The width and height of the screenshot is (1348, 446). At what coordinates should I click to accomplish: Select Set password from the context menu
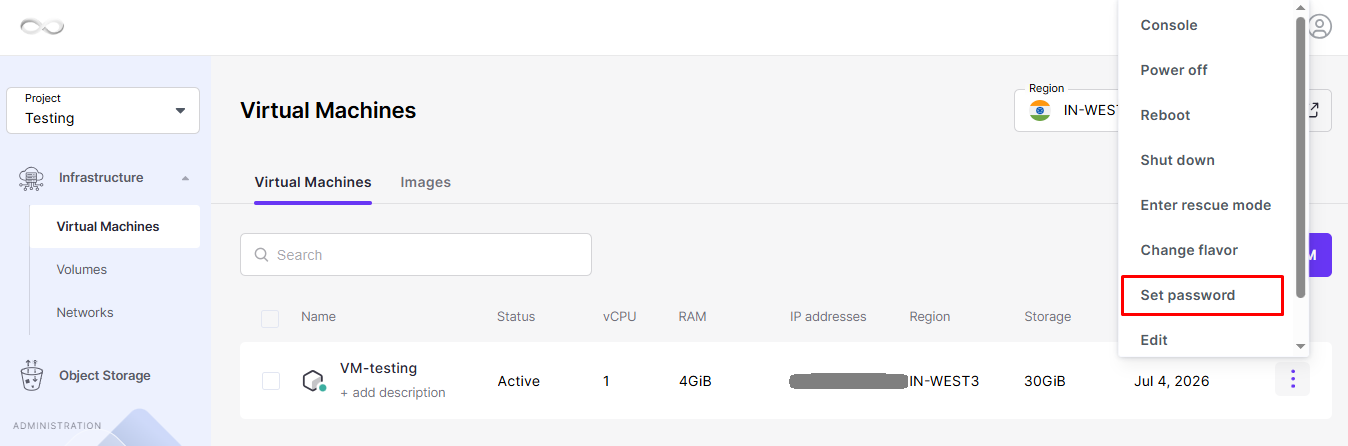pyautogui.click(x=1202, y=295)
